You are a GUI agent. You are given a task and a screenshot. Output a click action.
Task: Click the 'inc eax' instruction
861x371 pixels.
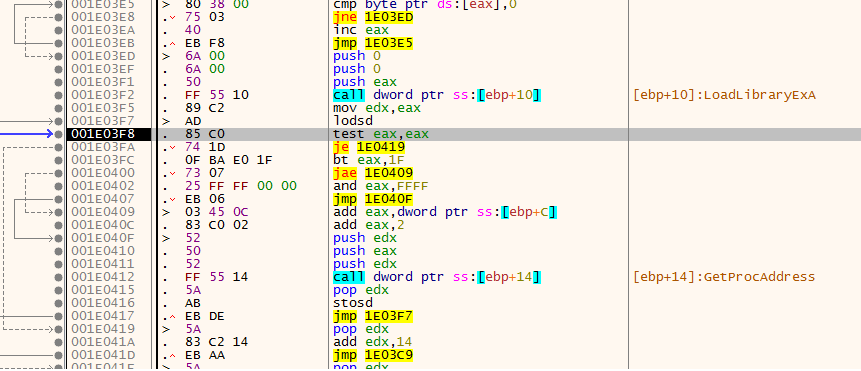tap(360, 30)
